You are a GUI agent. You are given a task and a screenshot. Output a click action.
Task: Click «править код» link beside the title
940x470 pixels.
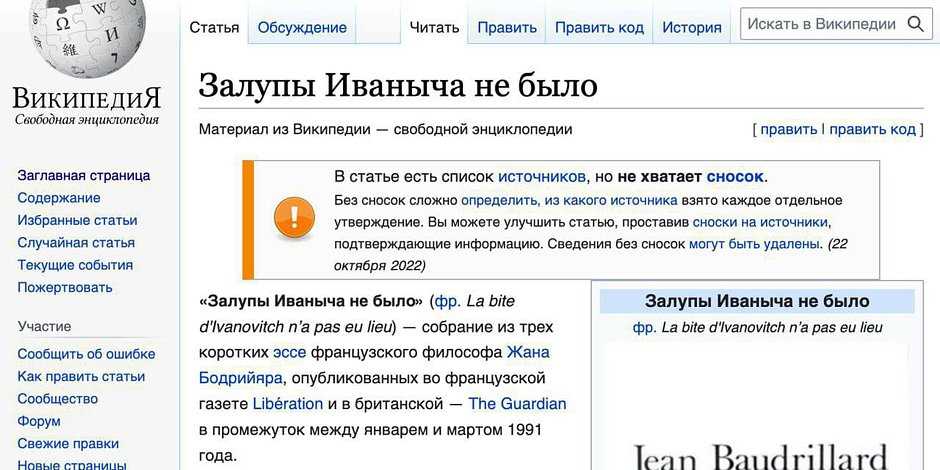[872, 129]
